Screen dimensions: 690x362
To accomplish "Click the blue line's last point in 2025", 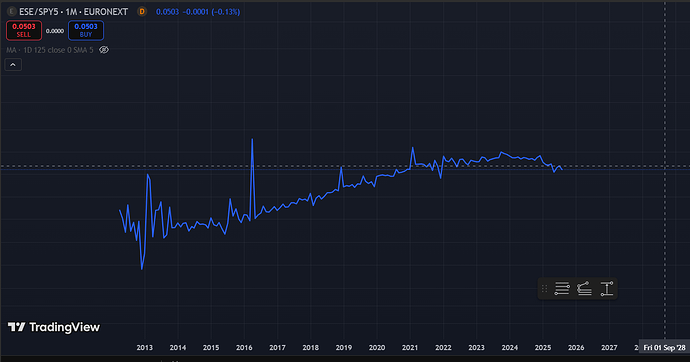I will click(x=562, y=170).
